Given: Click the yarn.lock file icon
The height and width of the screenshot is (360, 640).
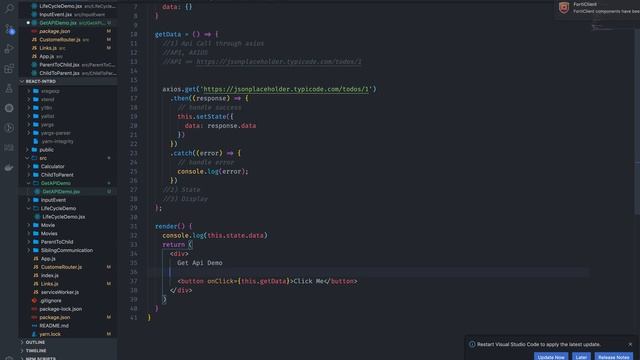Looking at the screenshot, I should coord(34,334).
